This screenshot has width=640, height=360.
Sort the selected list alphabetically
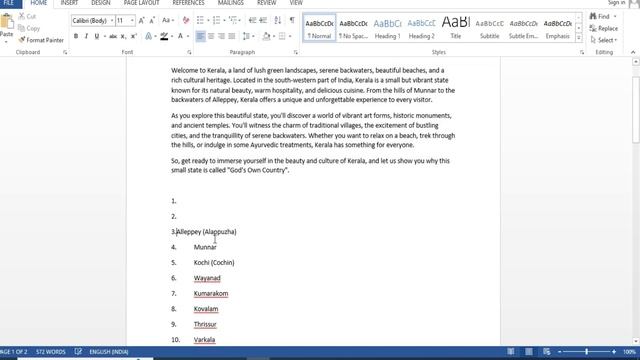pyautogui.click(x=278, y=20)
